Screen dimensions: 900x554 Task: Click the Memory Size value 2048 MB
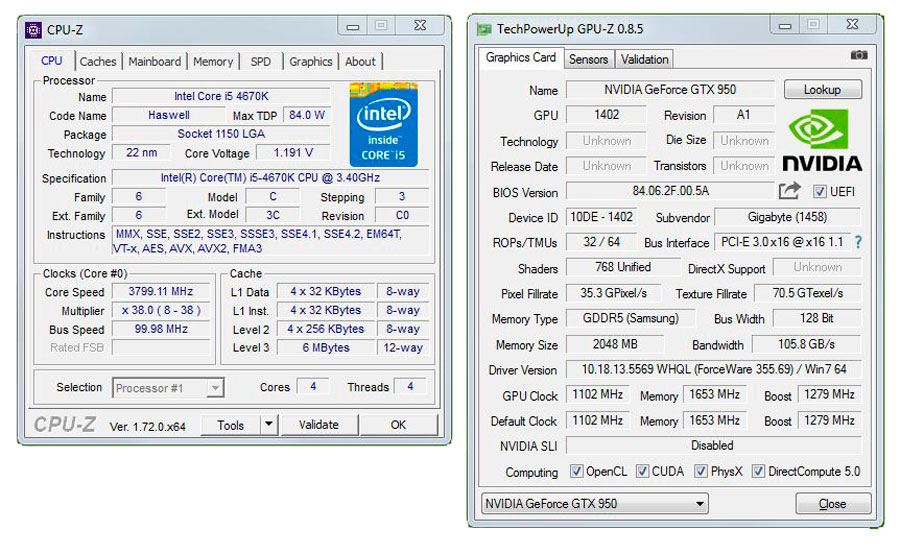pos(615,344)
